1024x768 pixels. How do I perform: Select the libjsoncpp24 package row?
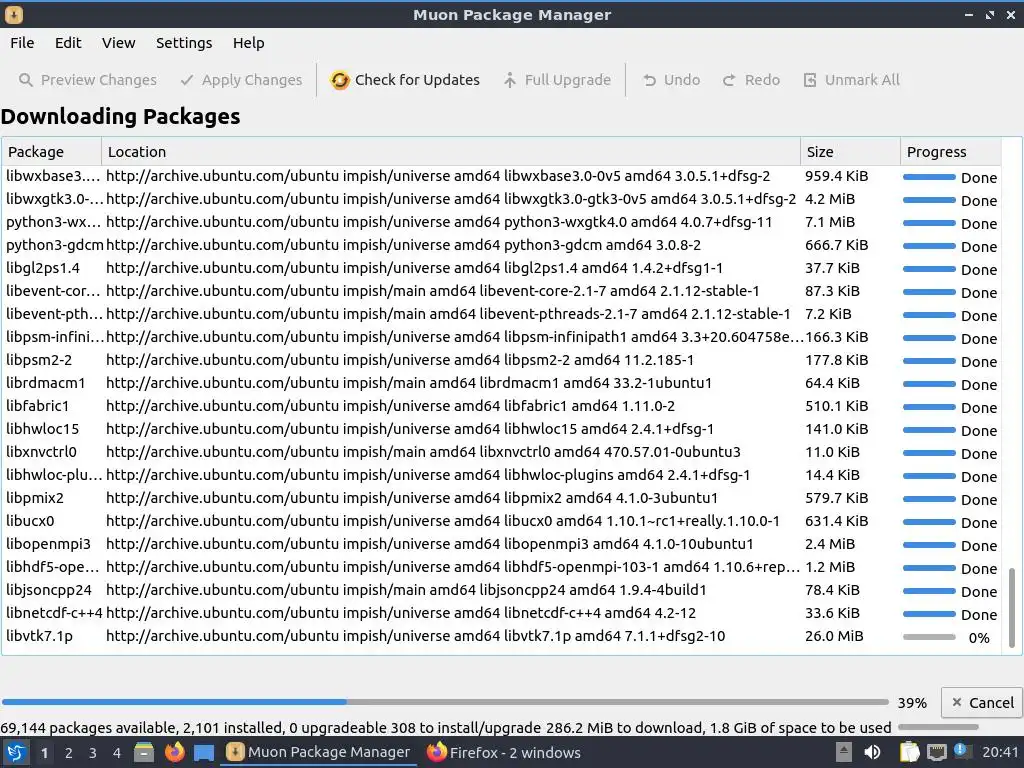tap(501, 590)
